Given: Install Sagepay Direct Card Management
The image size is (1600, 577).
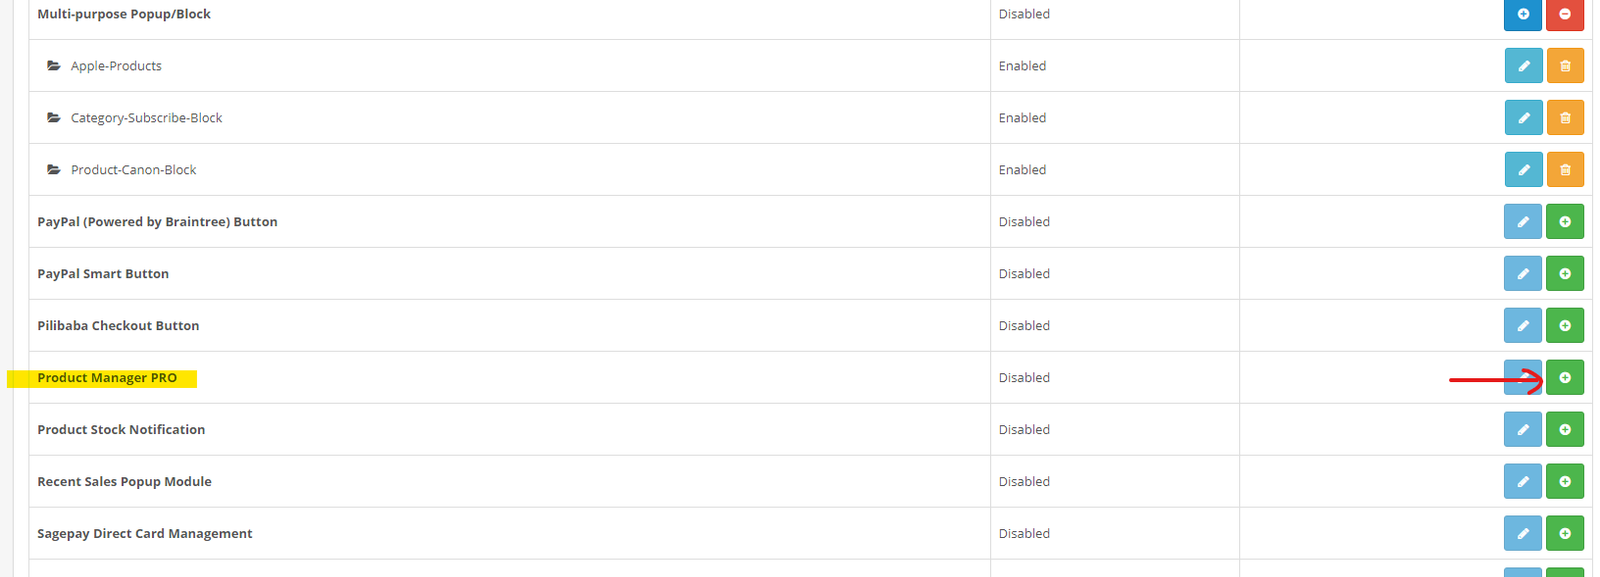Looking at the screenshot, I should tap(1564, 534).
